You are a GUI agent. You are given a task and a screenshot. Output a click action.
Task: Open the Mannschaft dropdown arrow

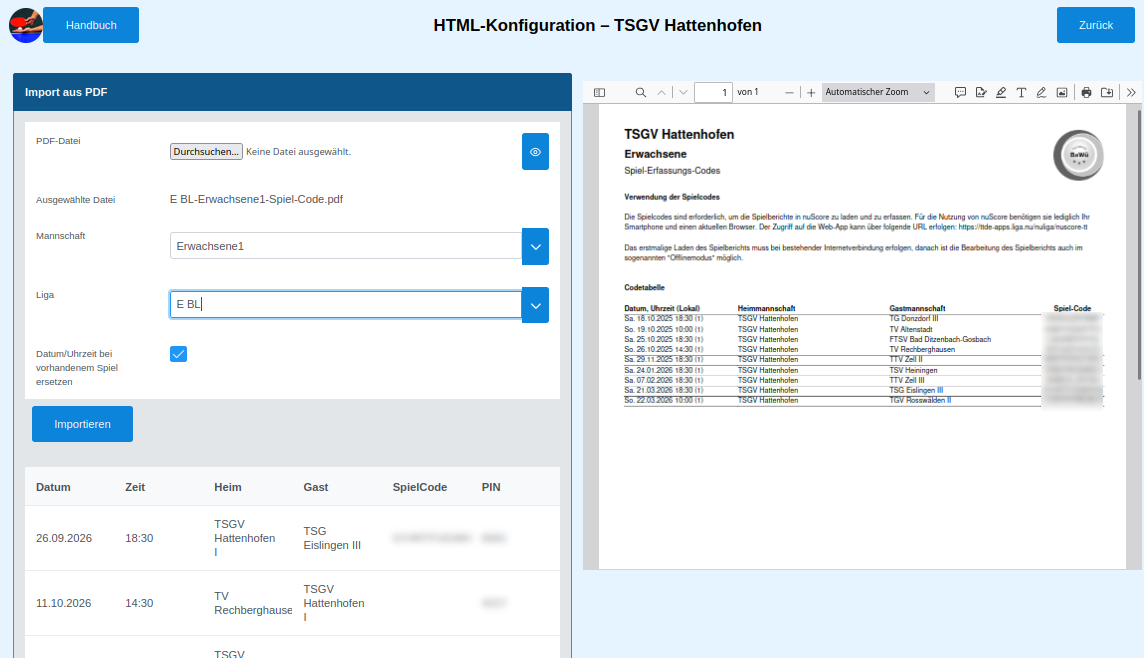535,247
